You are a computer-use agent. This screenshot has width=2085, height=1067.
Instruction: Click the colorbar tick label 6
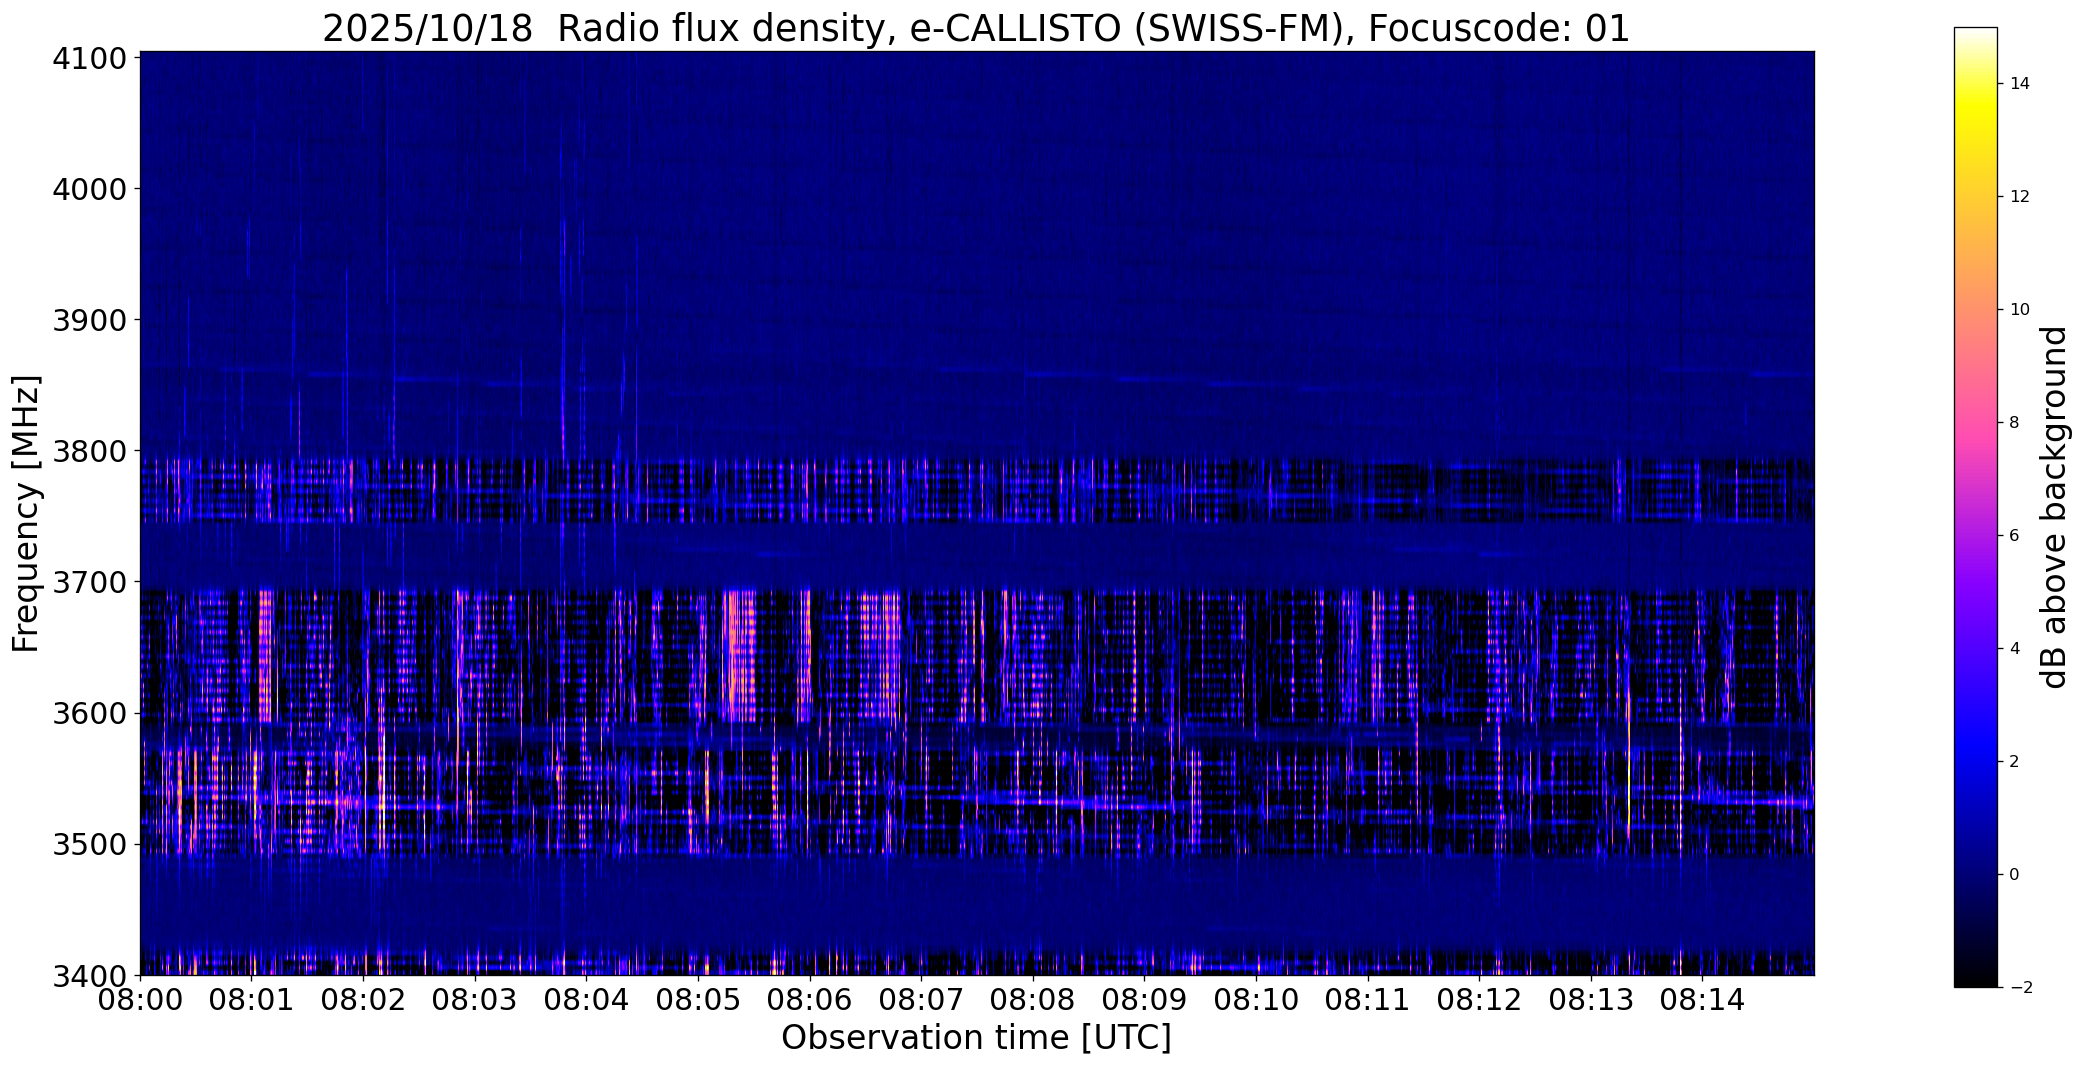pyautogui.click(x=2014, y=536)
